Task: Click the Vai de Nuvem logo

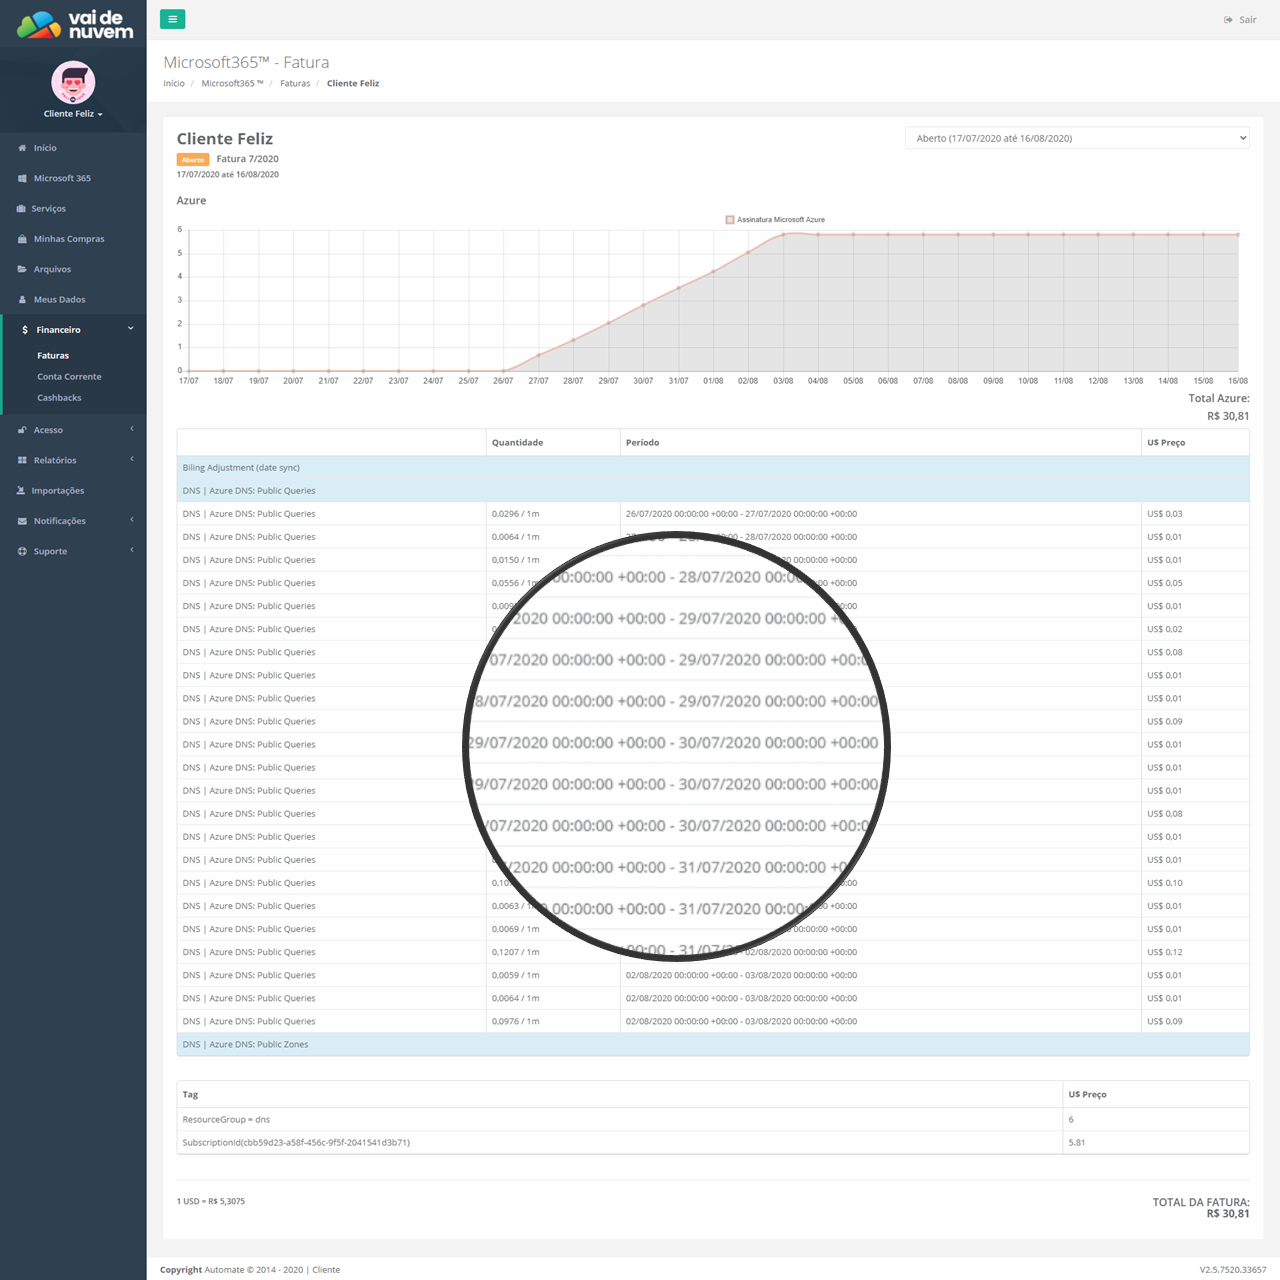Action: [74, 24]
